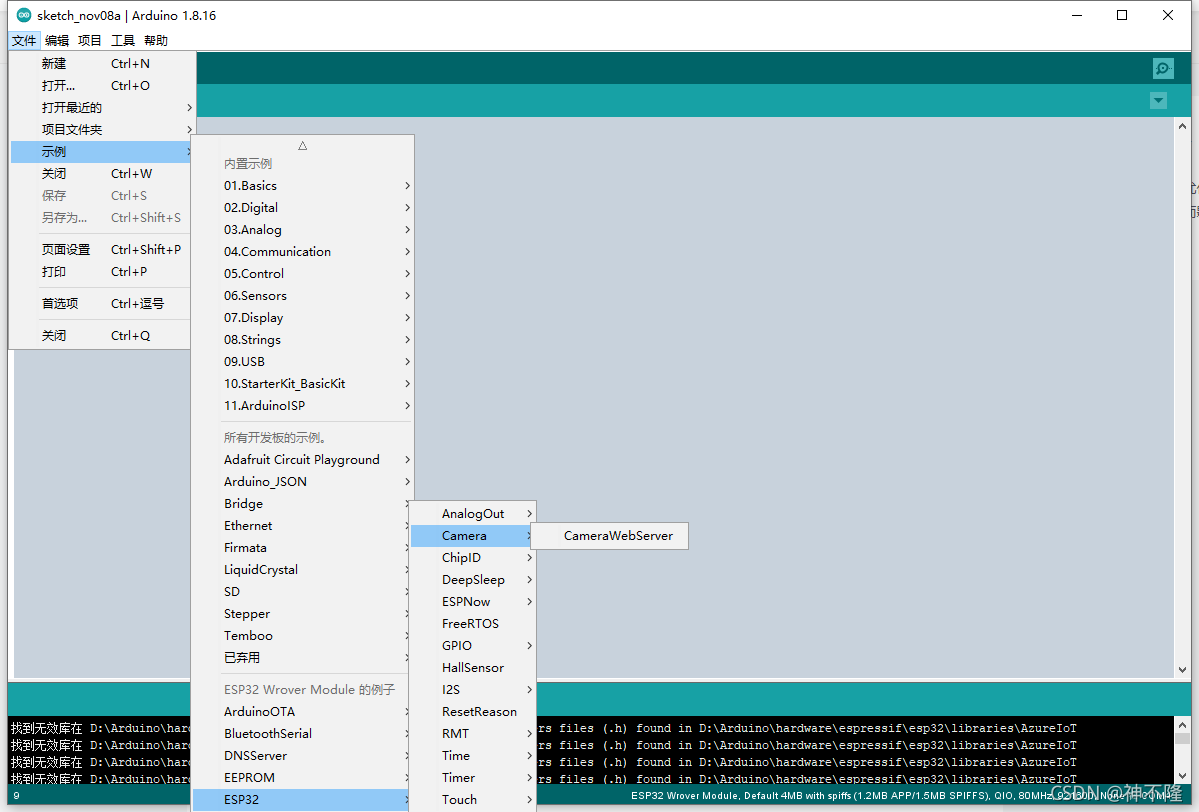Choose 打印 in file menu
Screen dimensions: 1199x812
[102, 271]
